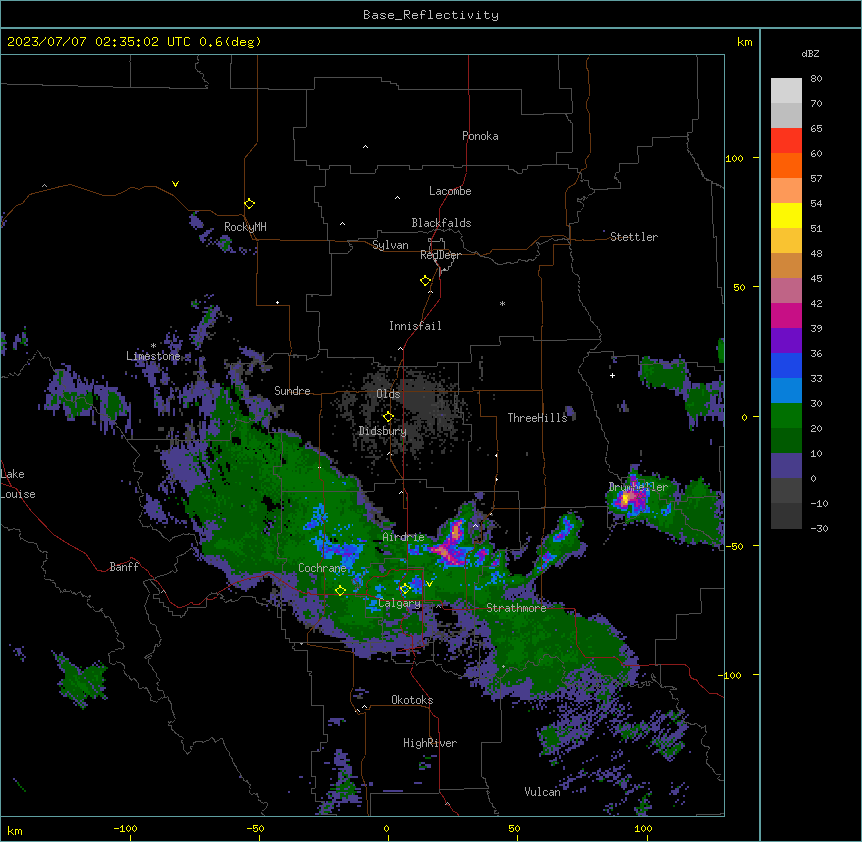Click the Drumheller city label

pyautogui.click(x=638, y=487)
